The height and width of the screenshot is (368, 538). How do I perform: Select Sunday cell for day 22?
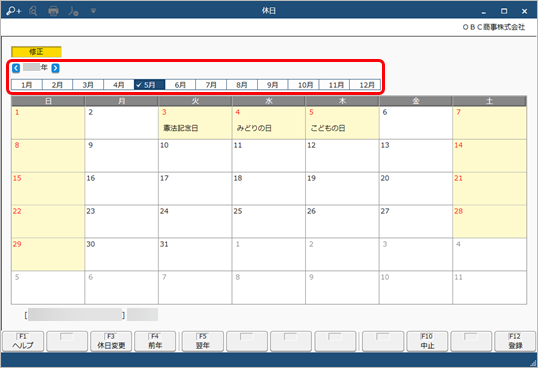point(48,222)
